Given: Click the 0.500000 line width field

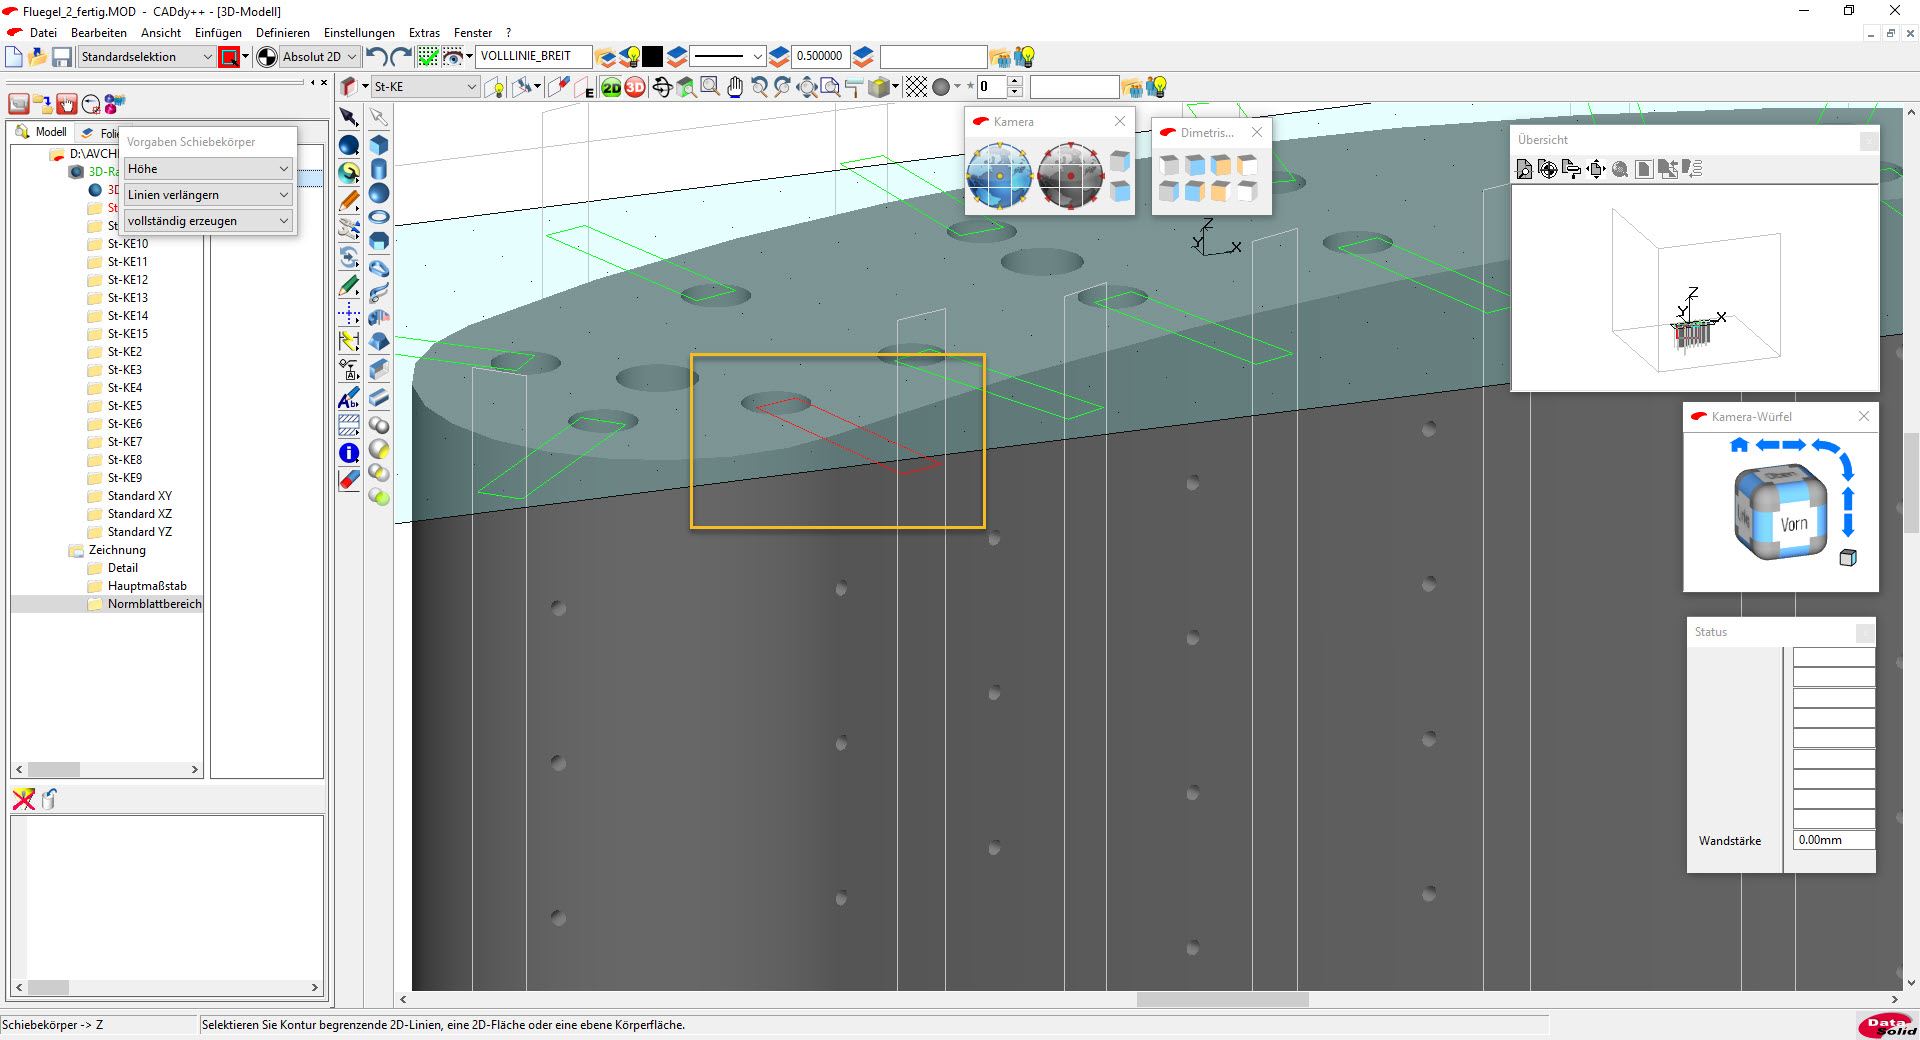Looking at the screenshot, I should 821,57.
